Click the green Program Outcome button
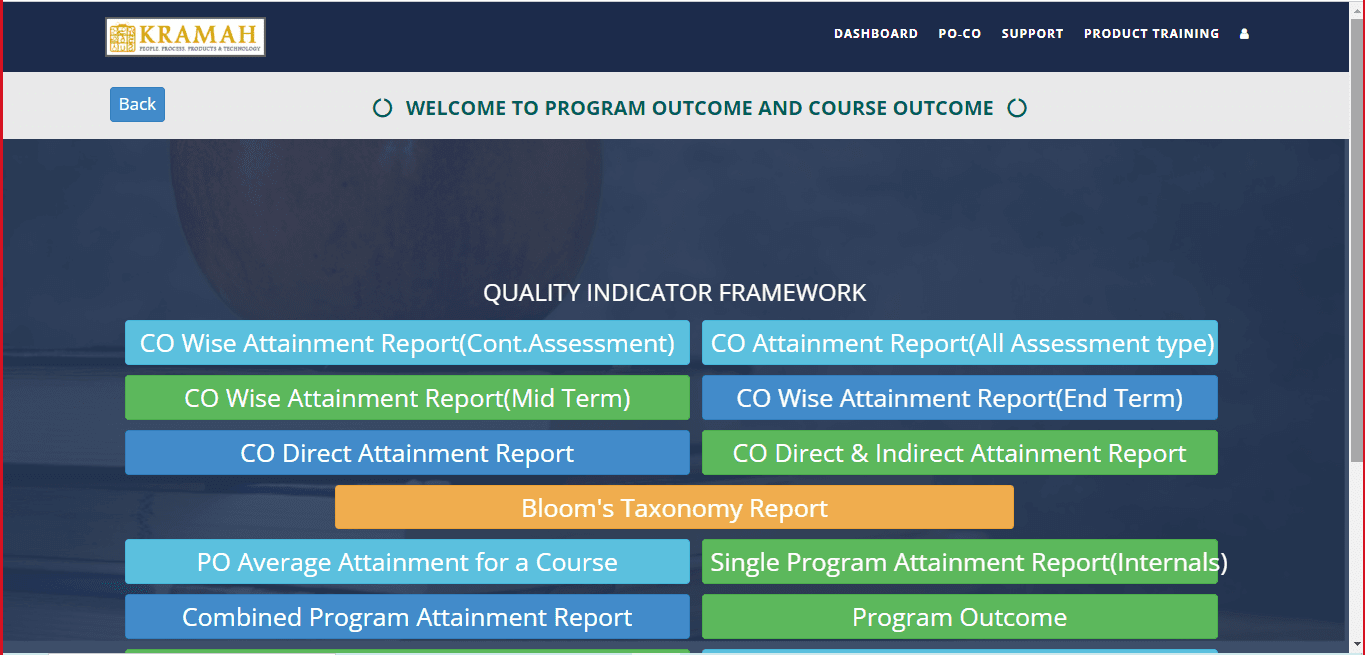1365x655 pixels. coord(959,617)
